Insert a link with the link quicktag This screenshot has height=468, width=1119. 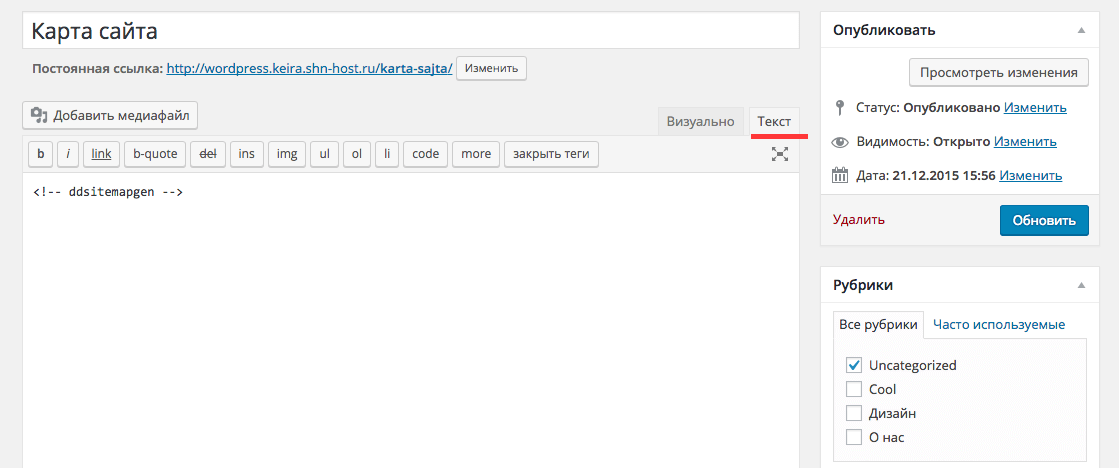101,154
